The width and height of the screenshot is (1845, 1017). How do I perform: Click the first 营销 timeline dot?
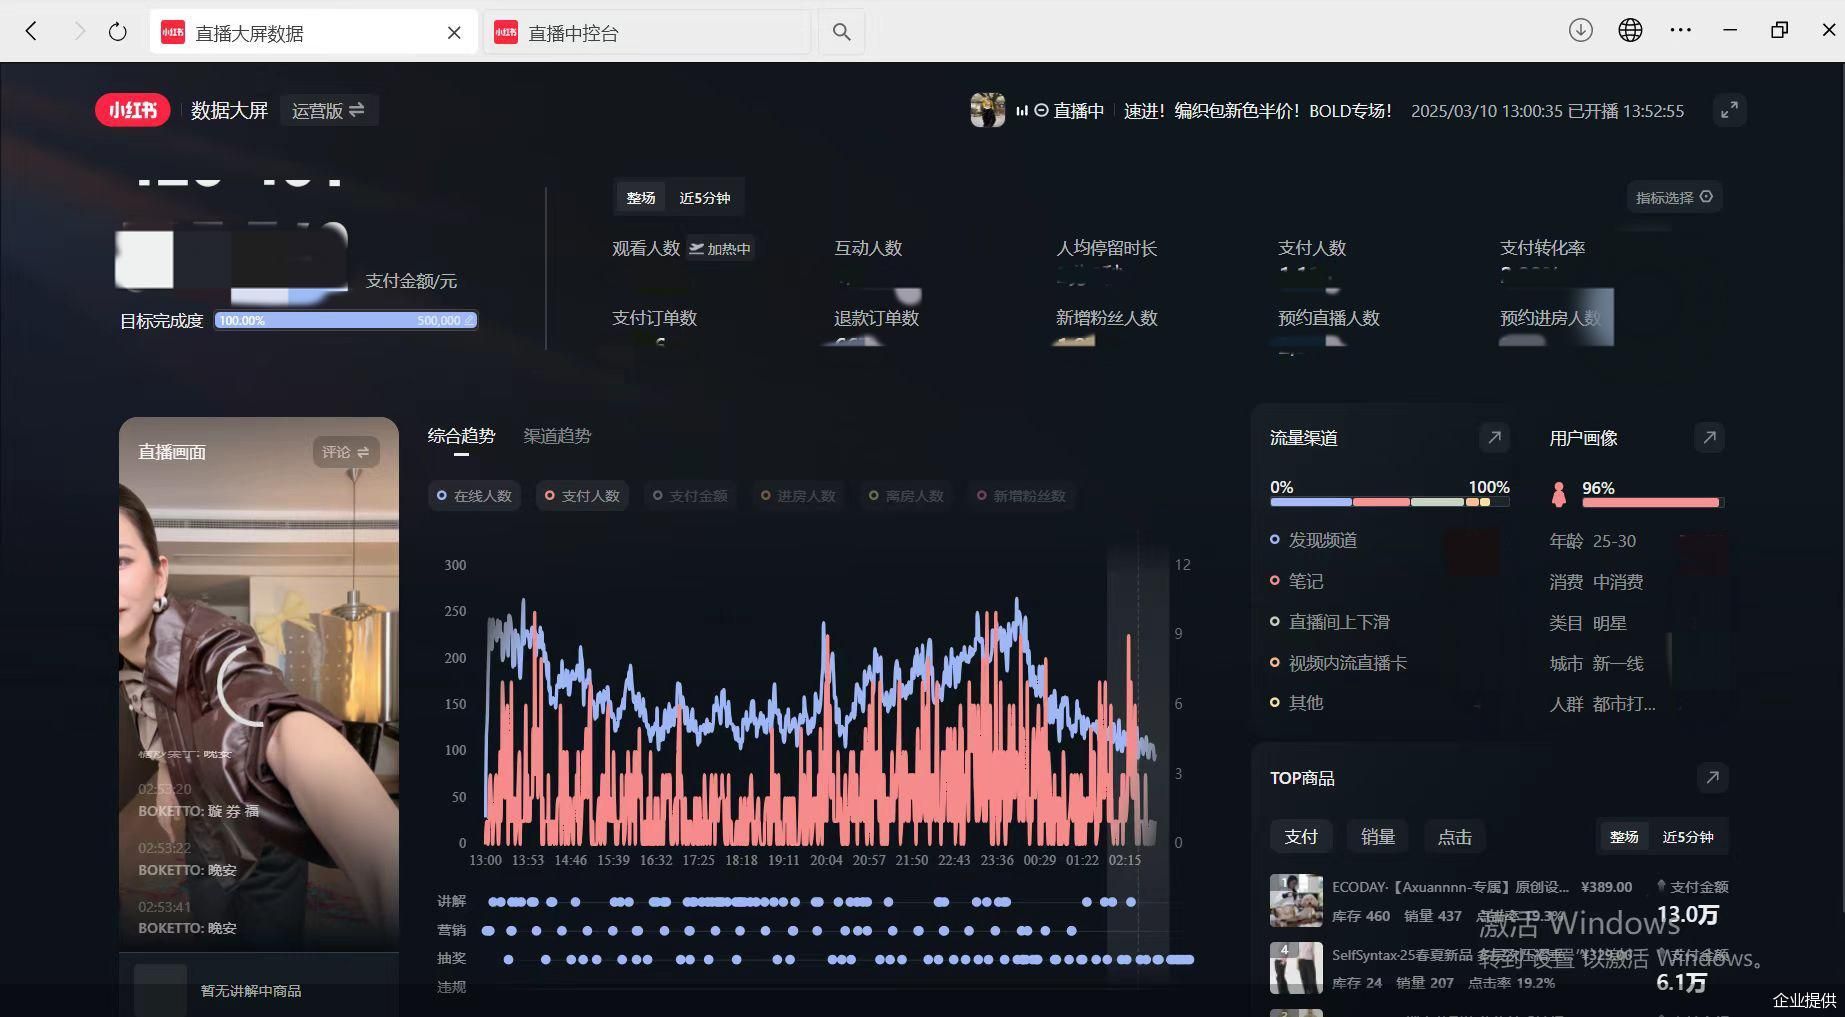pos(488,931)
